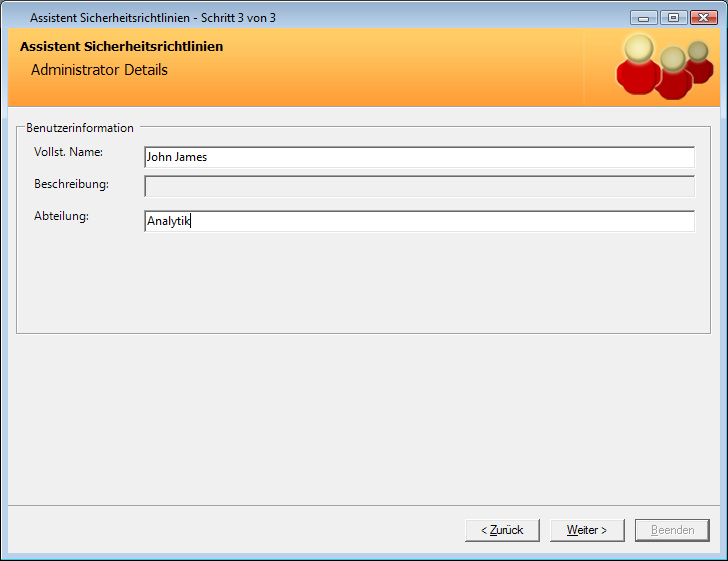
Task: Click the middle red user figure icon
Action: pos(673,75)
